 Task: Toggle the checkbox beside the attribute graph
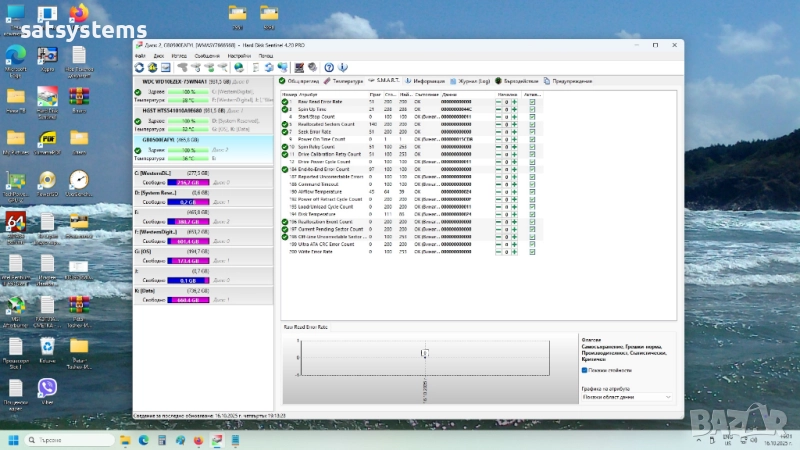585,369
